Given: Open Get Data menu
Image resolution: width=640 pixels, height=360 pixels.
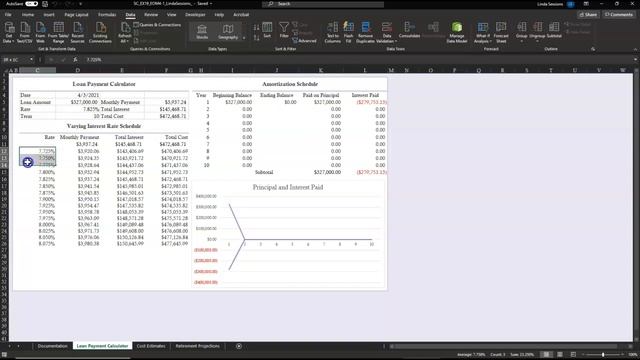Looking at the screenshot, I should [9, 33].
